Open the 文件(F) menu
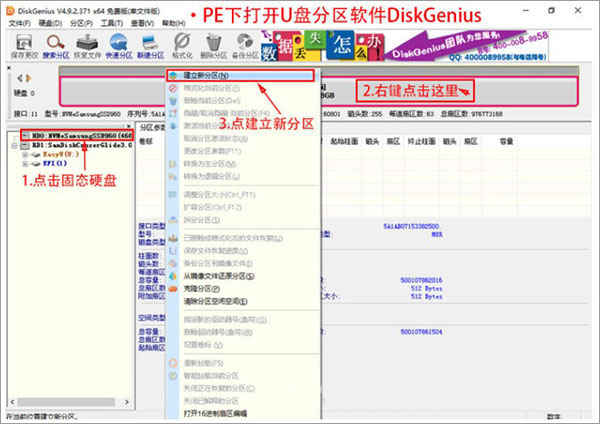Image resolution: width=600 pixels, height=424 pixels. click(20, 23)
